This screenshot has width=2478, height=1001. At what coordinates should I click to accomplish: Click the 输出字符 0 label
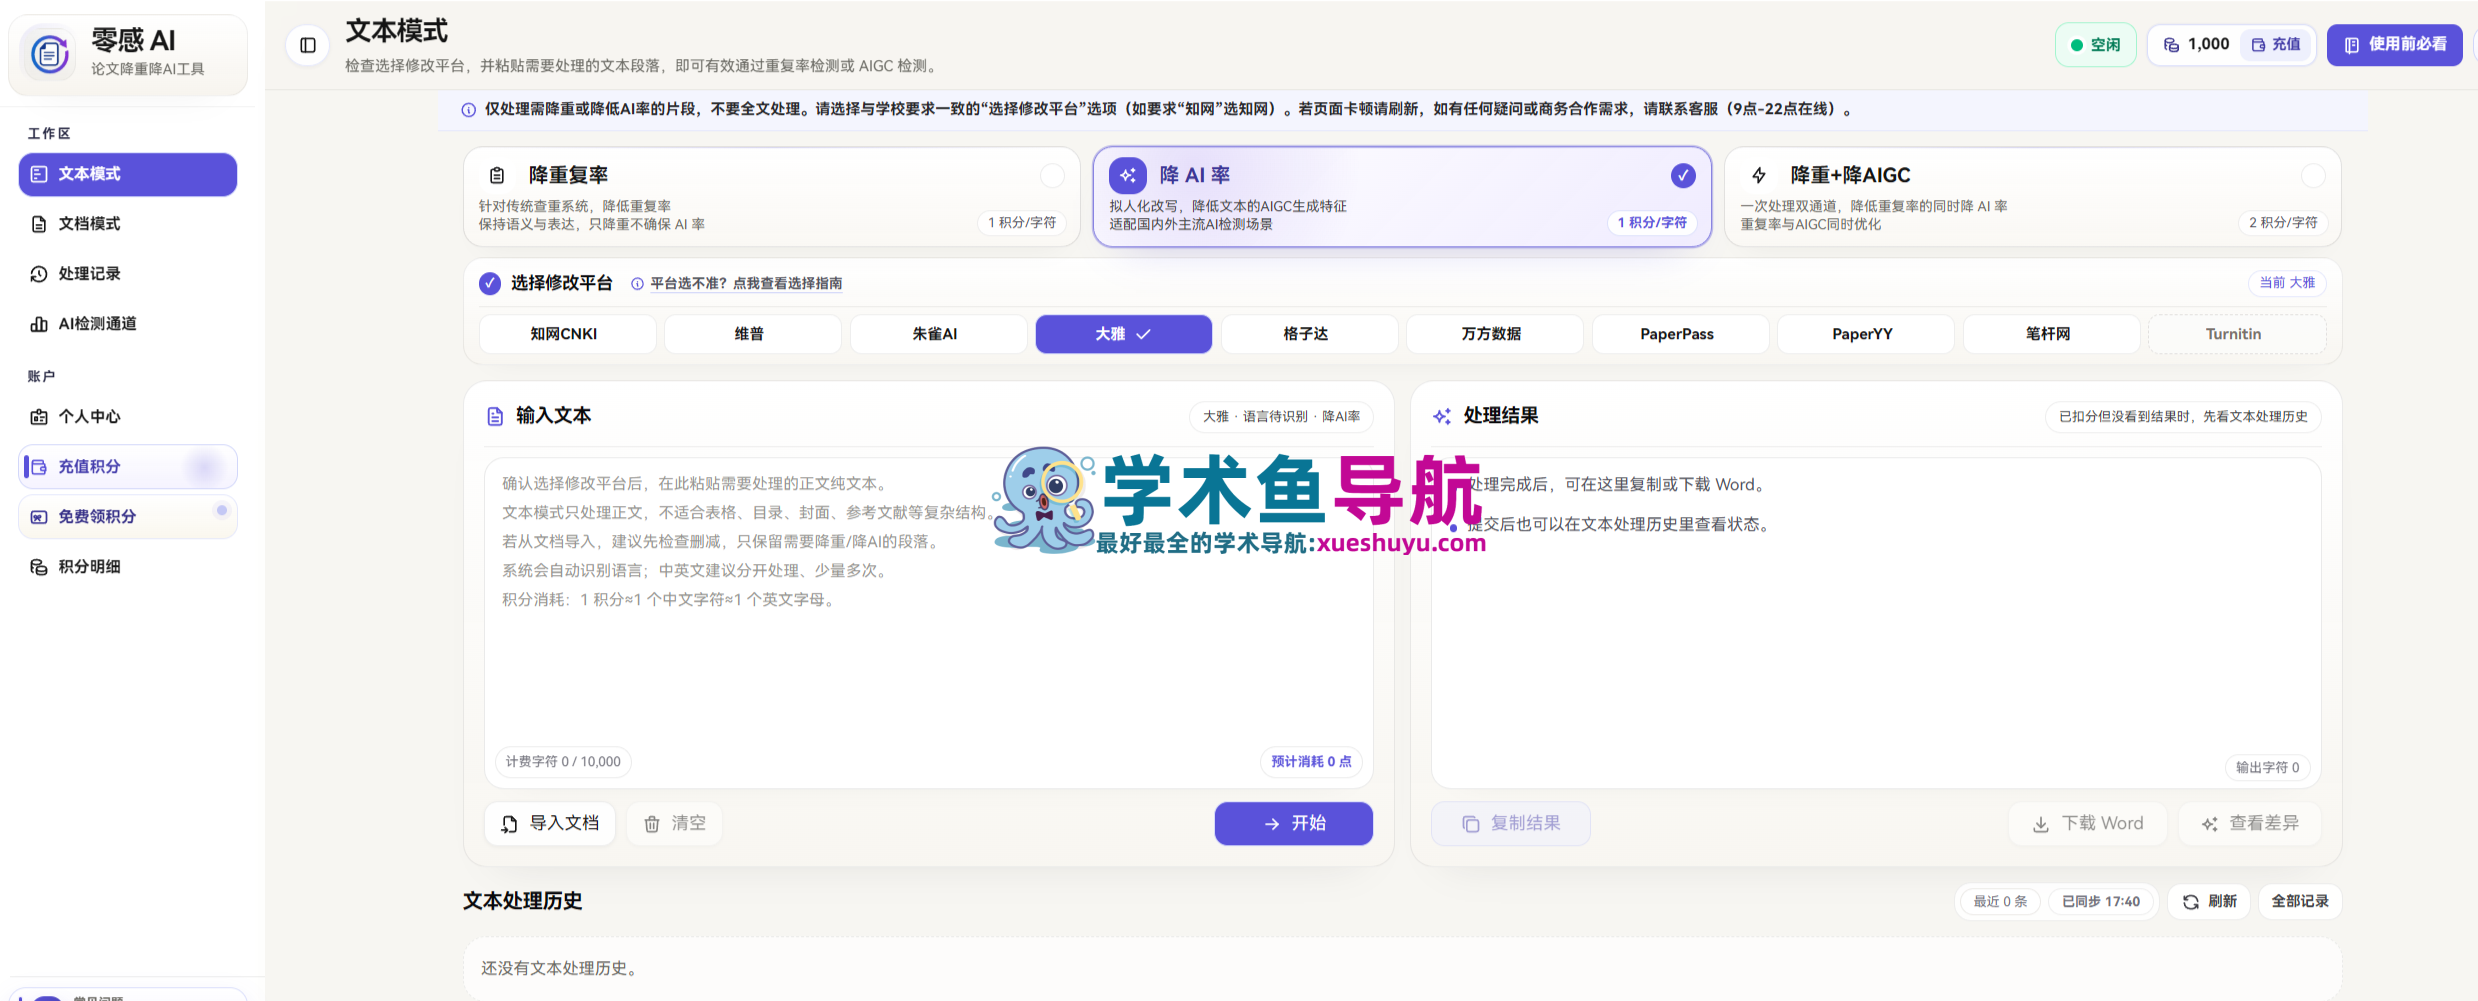2267,768
